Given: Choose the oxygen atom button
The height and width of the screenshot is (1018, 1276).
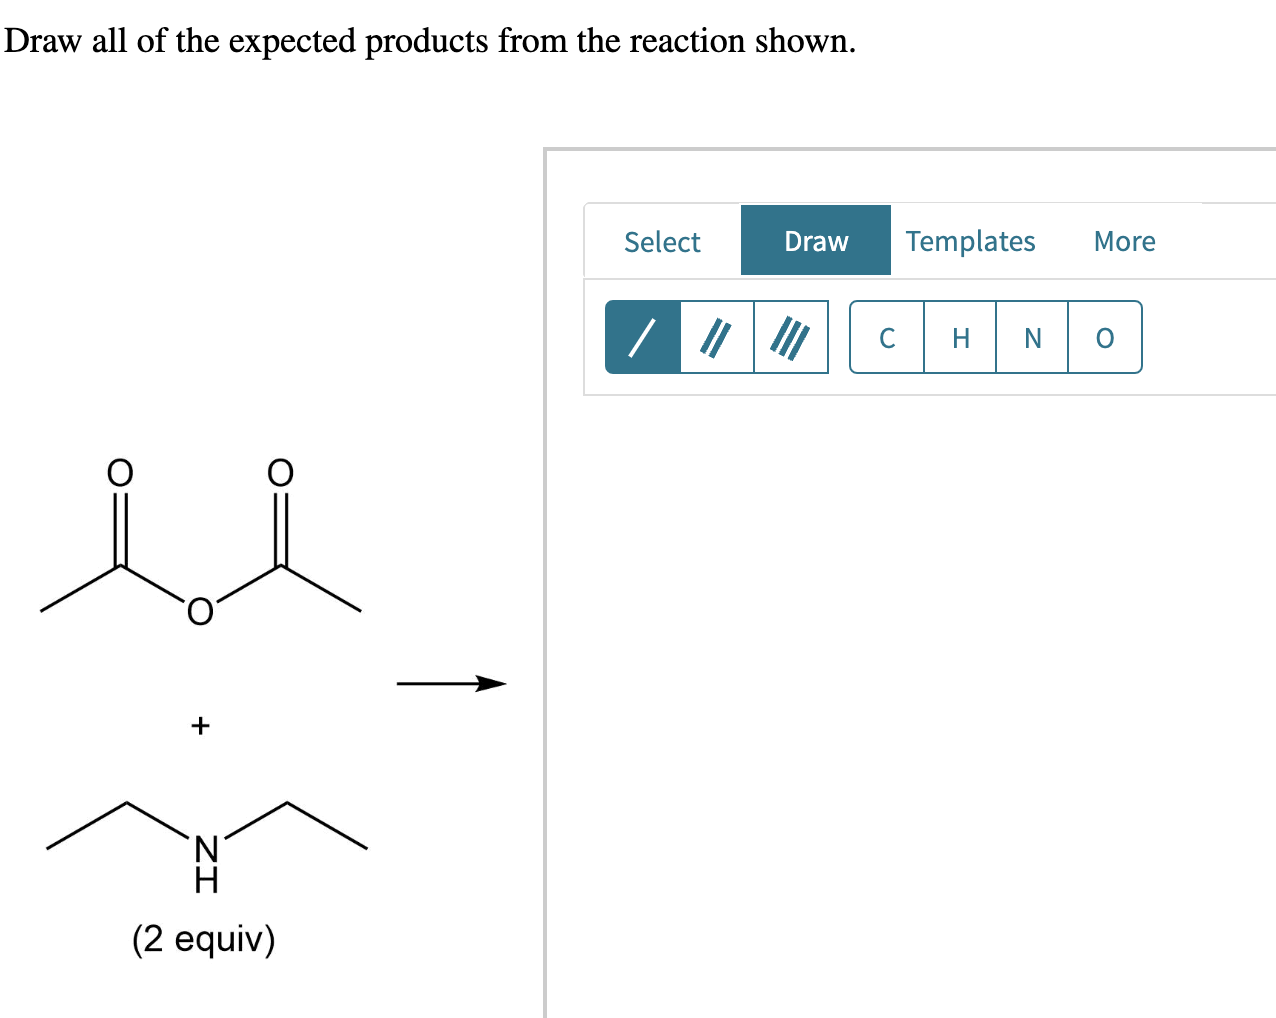Looking at the screenshot, I should [1105, 337].
